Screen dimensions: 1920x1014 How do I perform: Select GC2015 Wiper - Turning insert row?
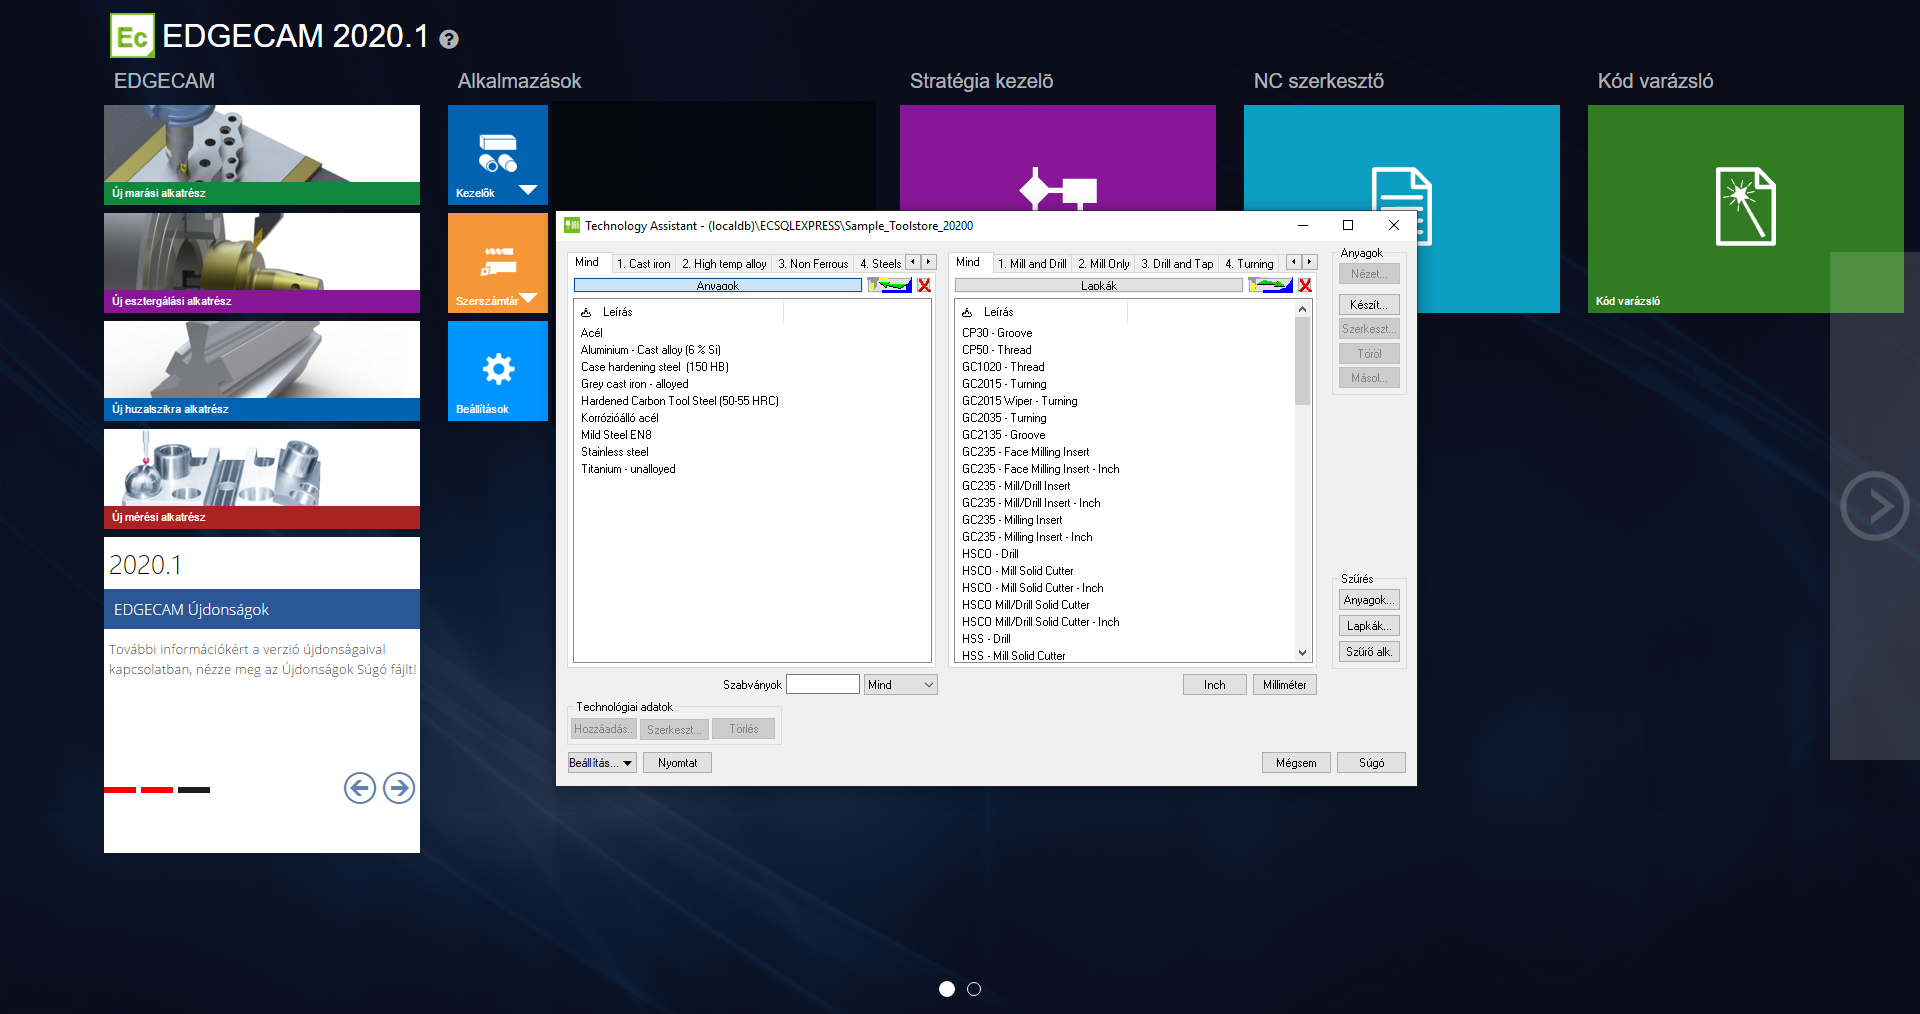tap(1020, 401)
